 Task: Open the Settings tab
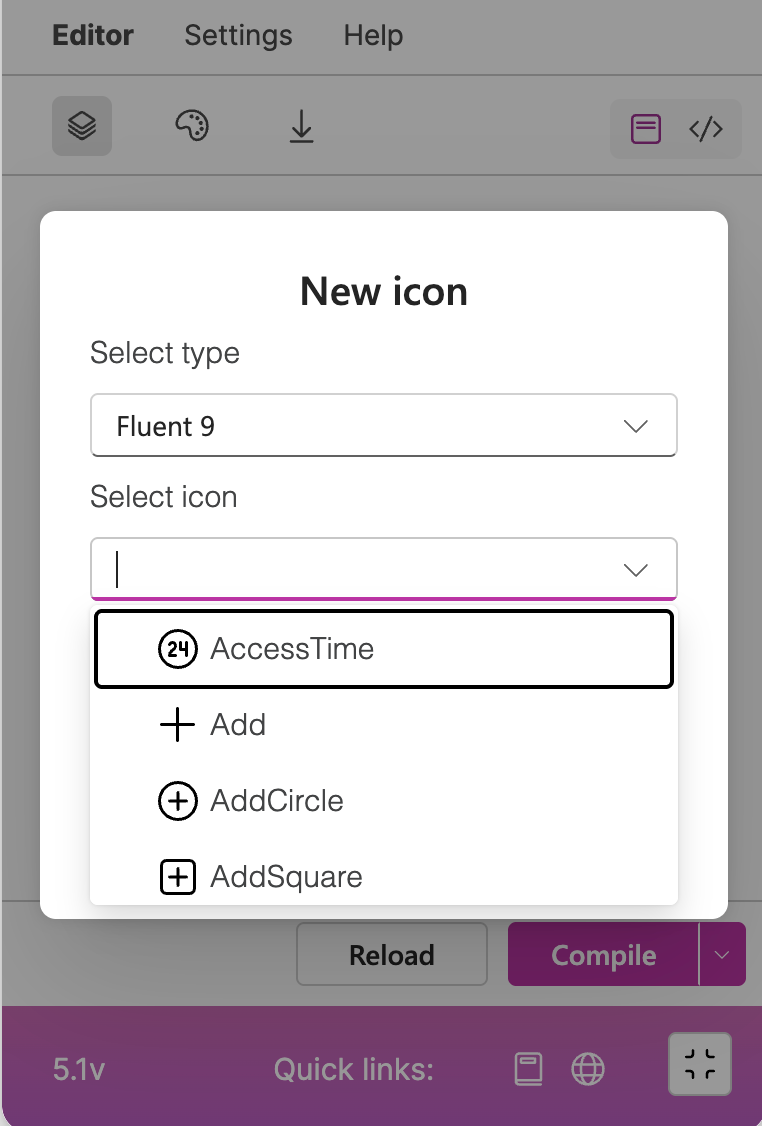click(x=238, y=35)
